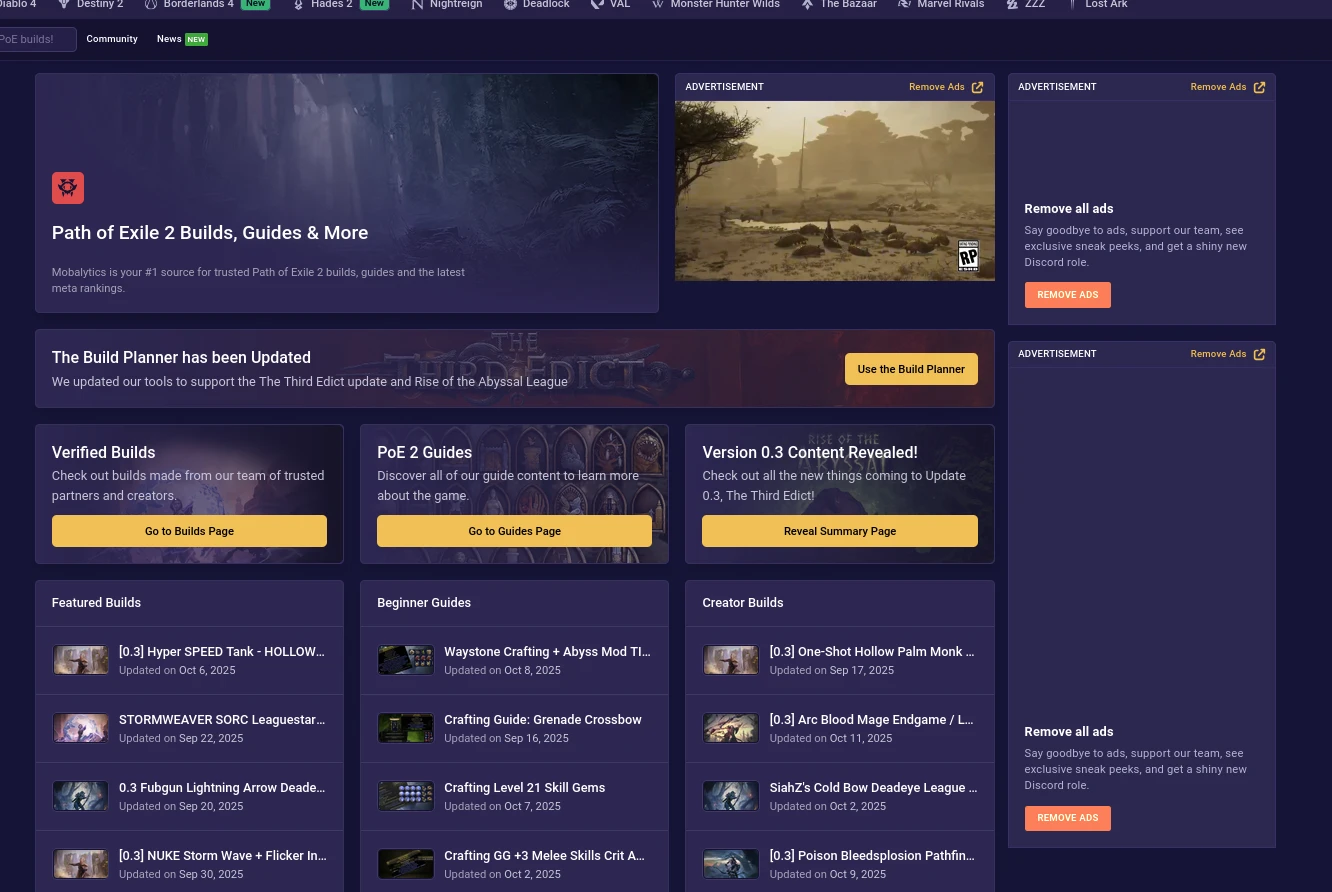Click the search PoE builds input field
This screenshot has height=892, width=1332.
point(36,40)
